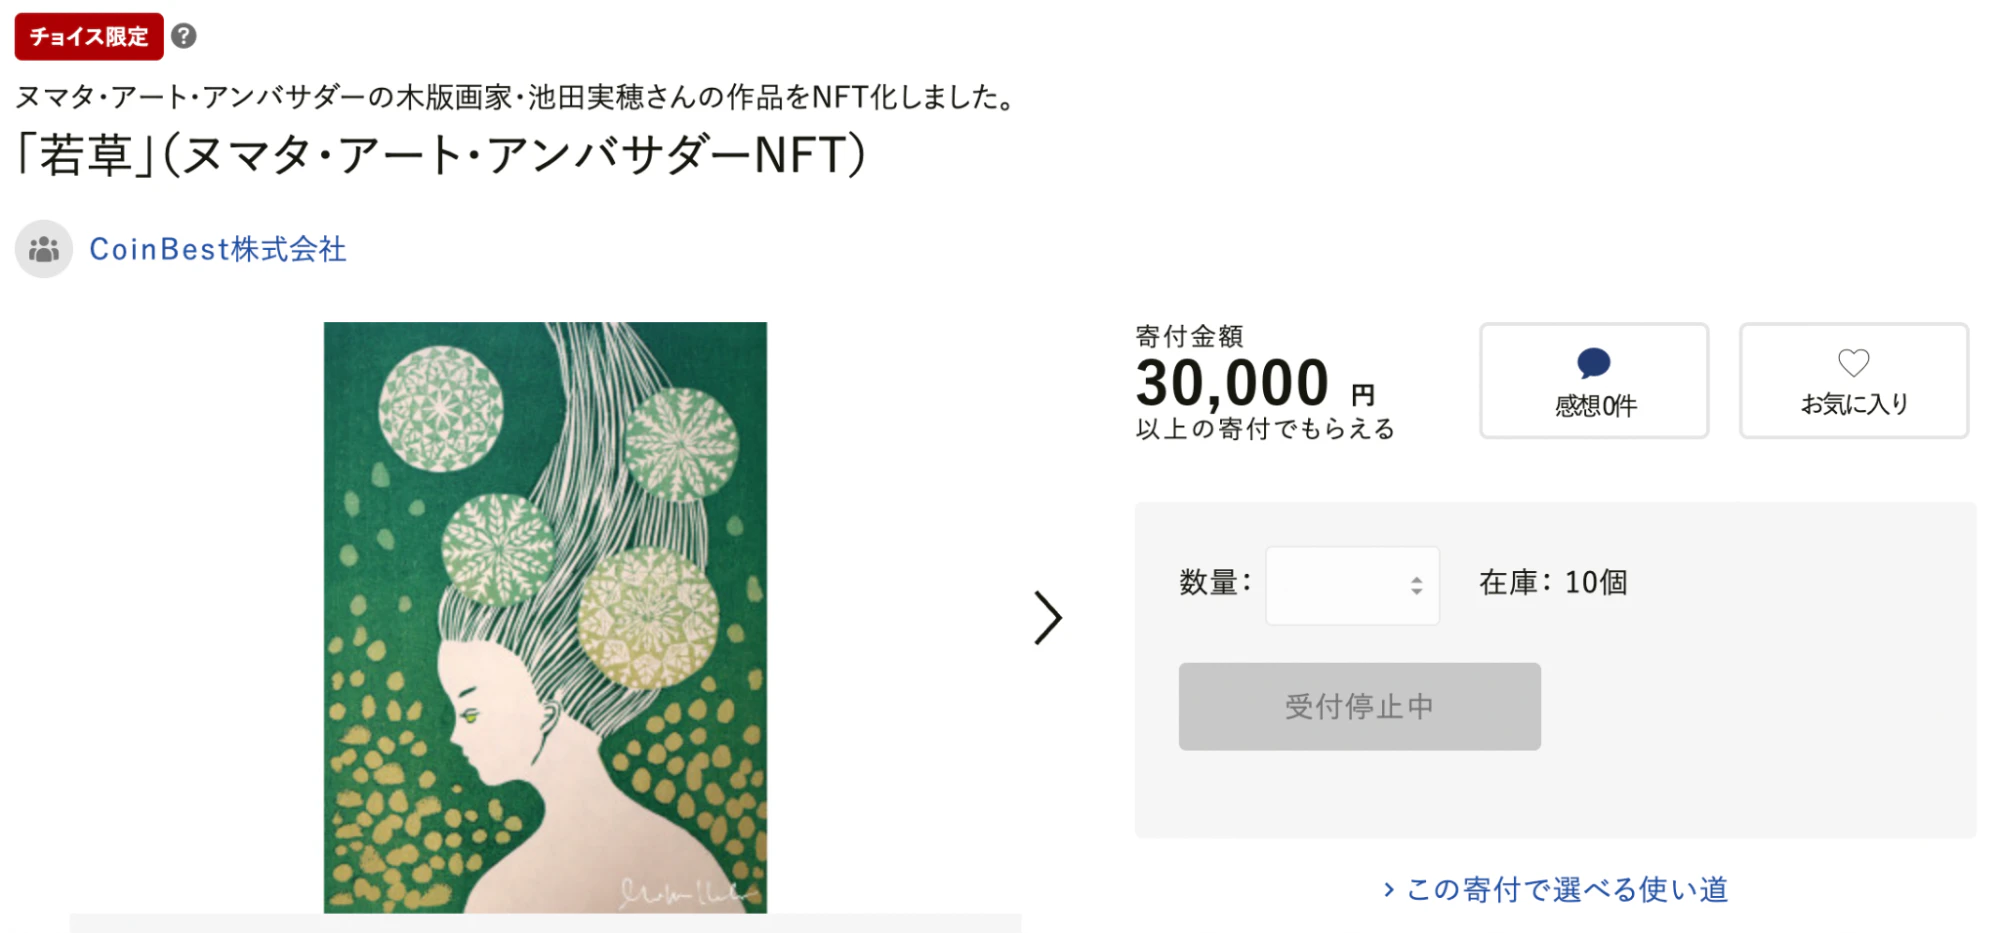Click the 30,000 円 donation amount

1255,384
